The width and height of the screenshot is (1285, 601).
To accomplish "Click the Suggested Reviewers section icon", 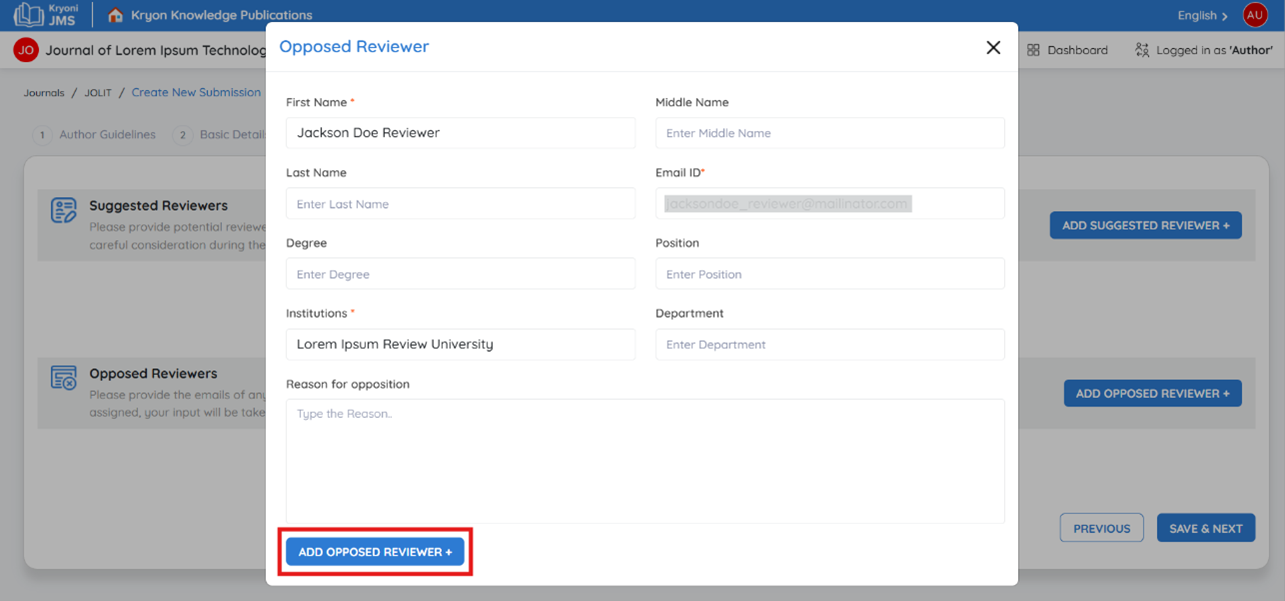I will (x=63, y=210).
